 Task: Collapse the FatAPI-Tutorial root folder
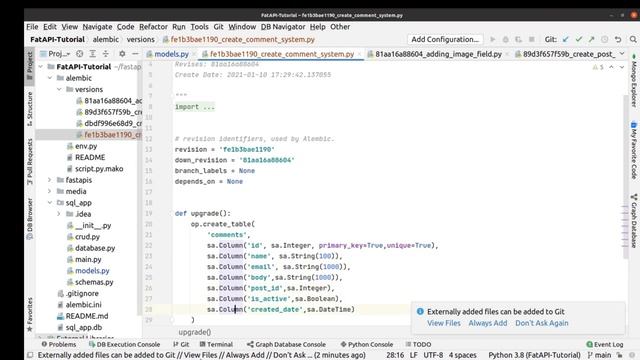pyautogui.click(x=41, y=67)
